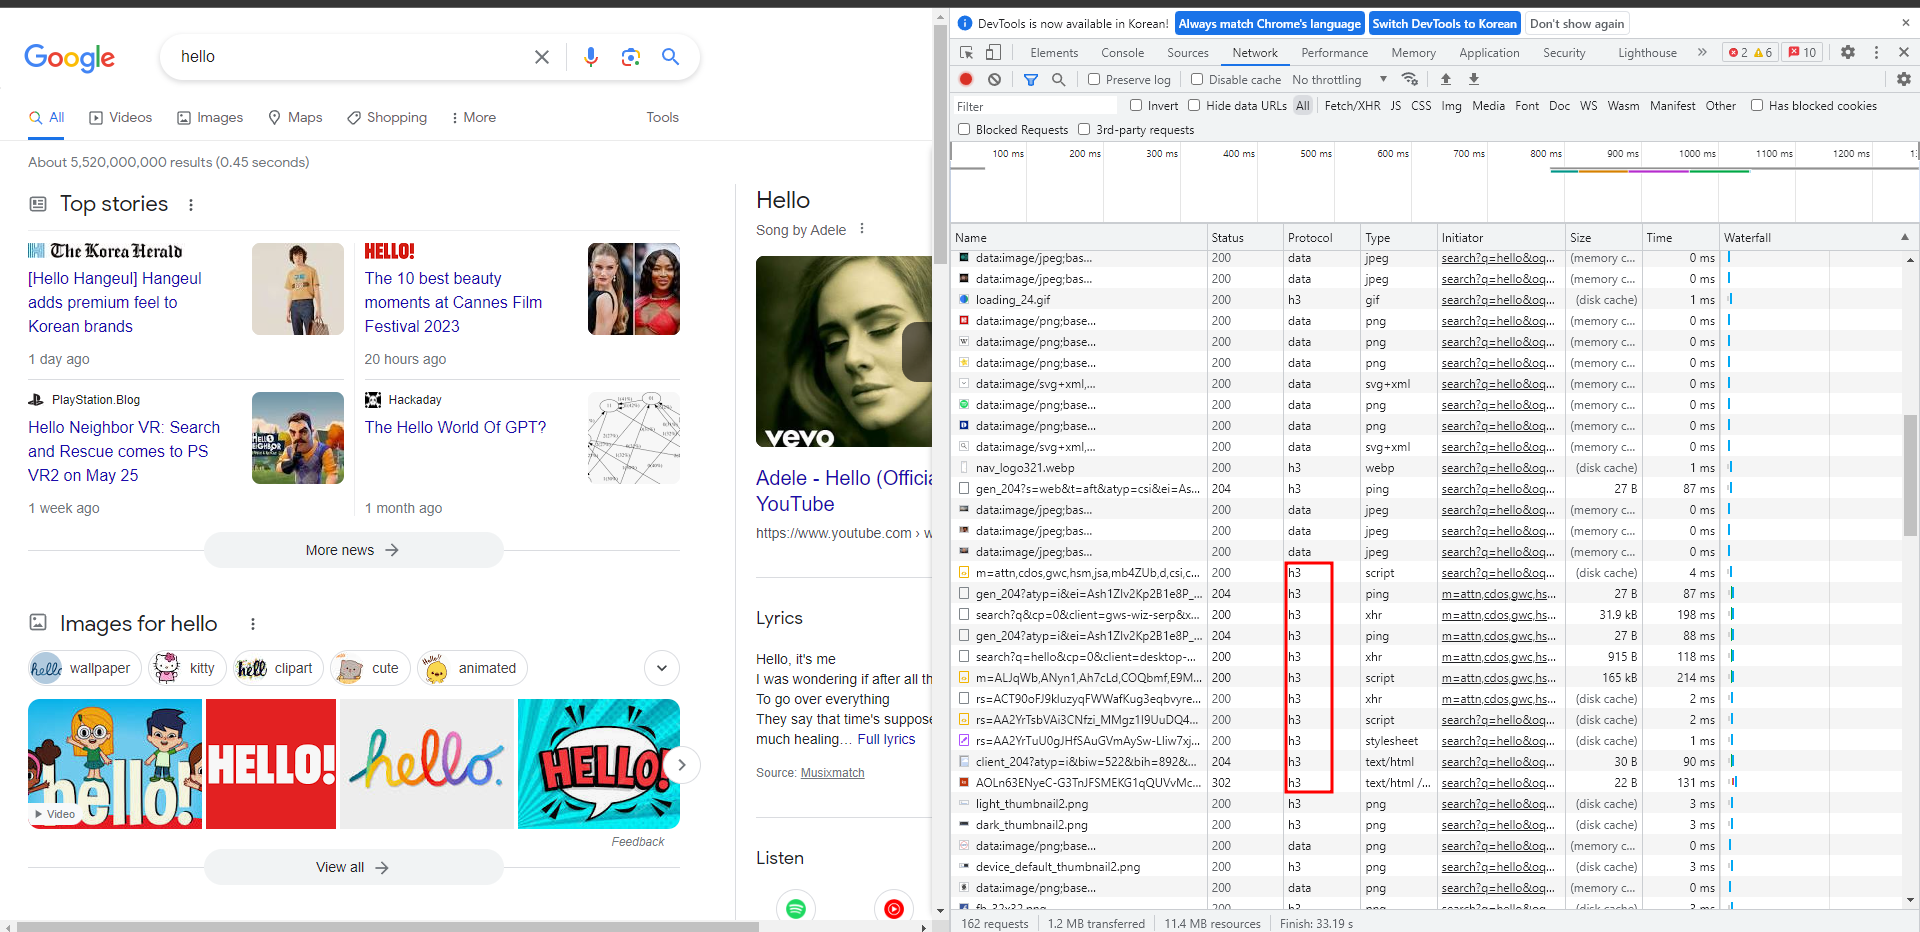Open More news button

[353, 550]
